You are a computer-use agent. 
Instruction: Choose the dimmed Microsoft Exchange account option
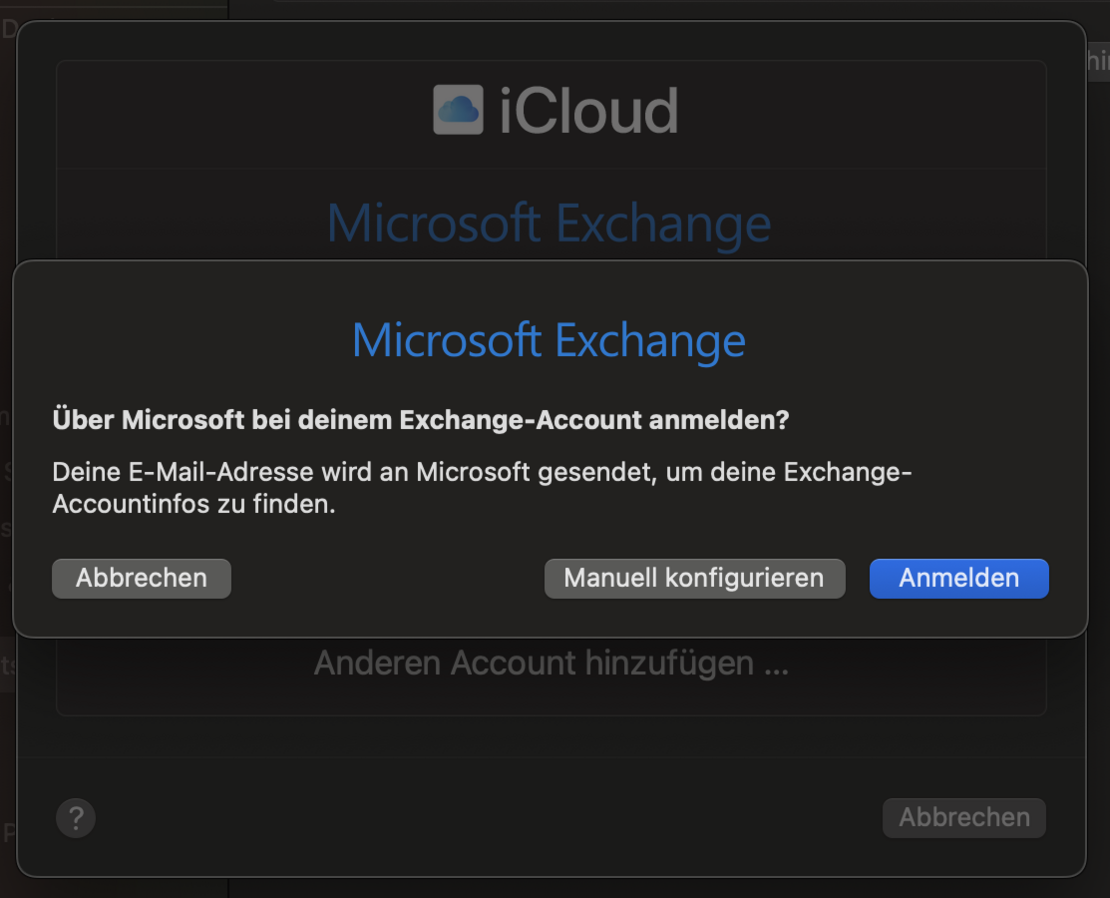(549, 223)
